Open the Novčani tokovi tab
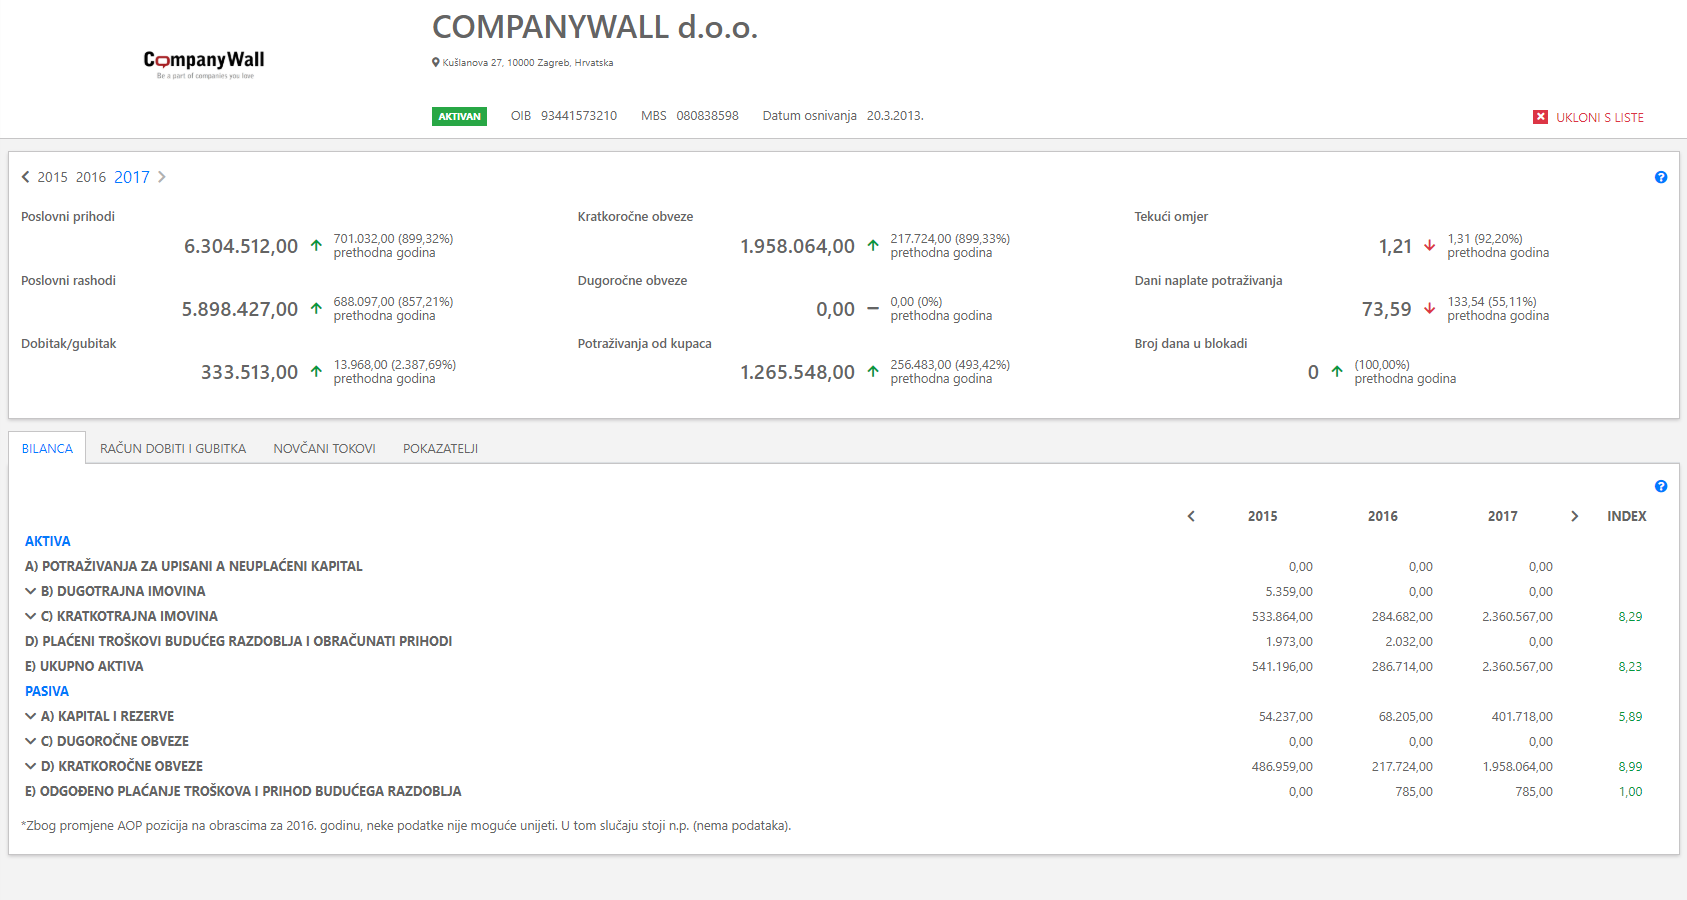This screenshot has height=900, width=1687. (324, 448)
